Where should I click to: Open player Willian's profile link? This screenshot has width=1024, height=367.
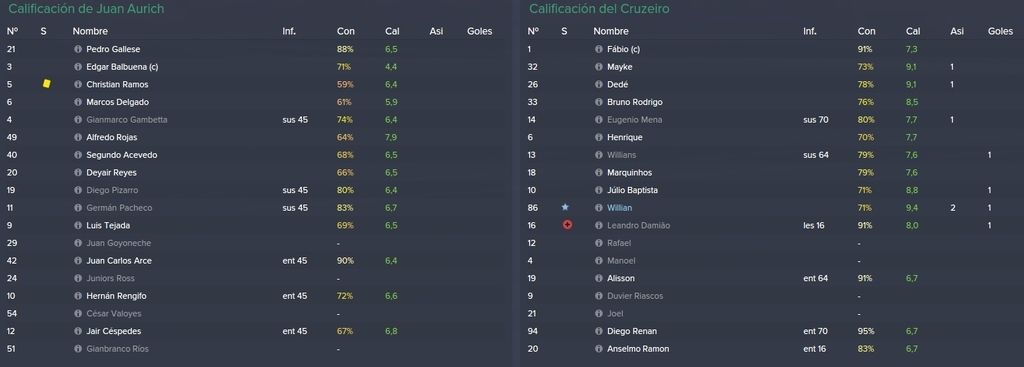619,208
